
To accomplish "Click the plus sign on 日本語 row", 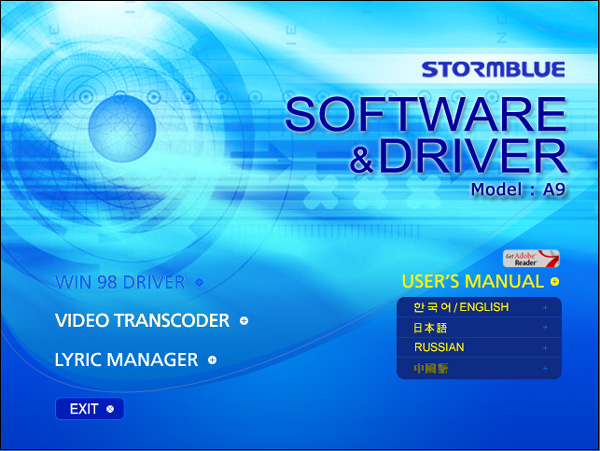I will (x=545, y=327).
